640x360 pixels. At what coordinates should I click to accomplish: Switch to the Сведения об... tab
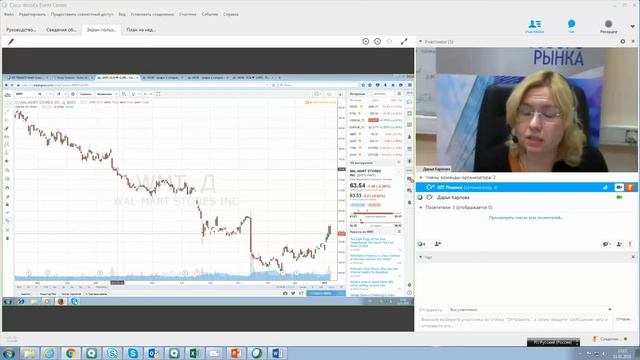(61, 30)
